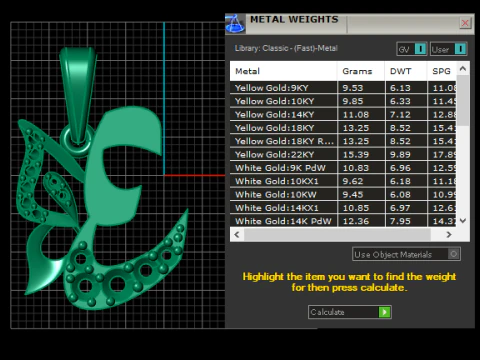Viewport: 480px width, 360px height.
Task: Click the table's scroll down arrow
Action: 463,220
